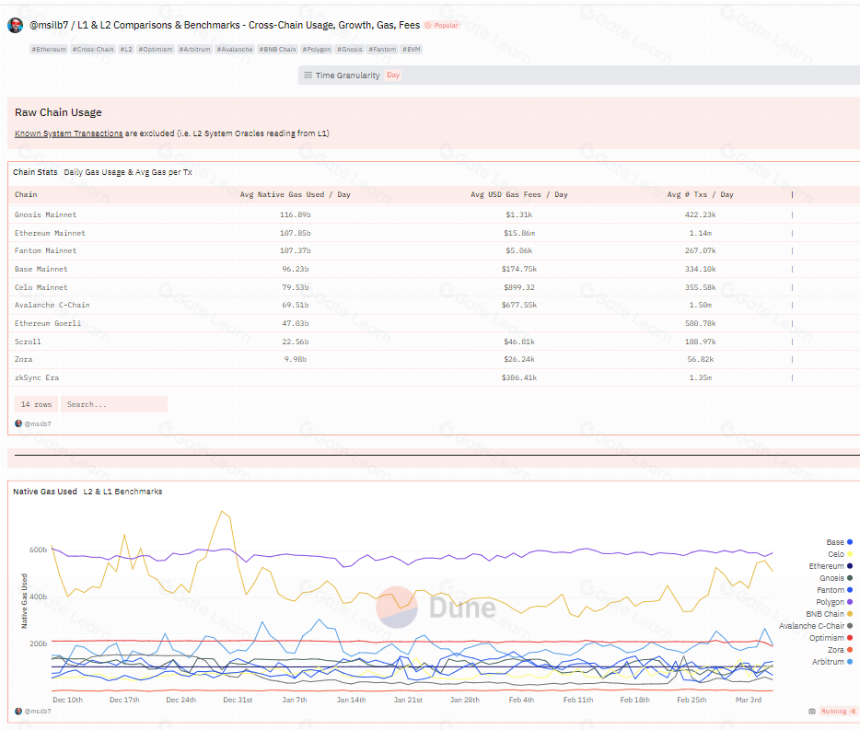
Task: Click the camera screenshot icon under chart
Action: (x=812, y=711)
